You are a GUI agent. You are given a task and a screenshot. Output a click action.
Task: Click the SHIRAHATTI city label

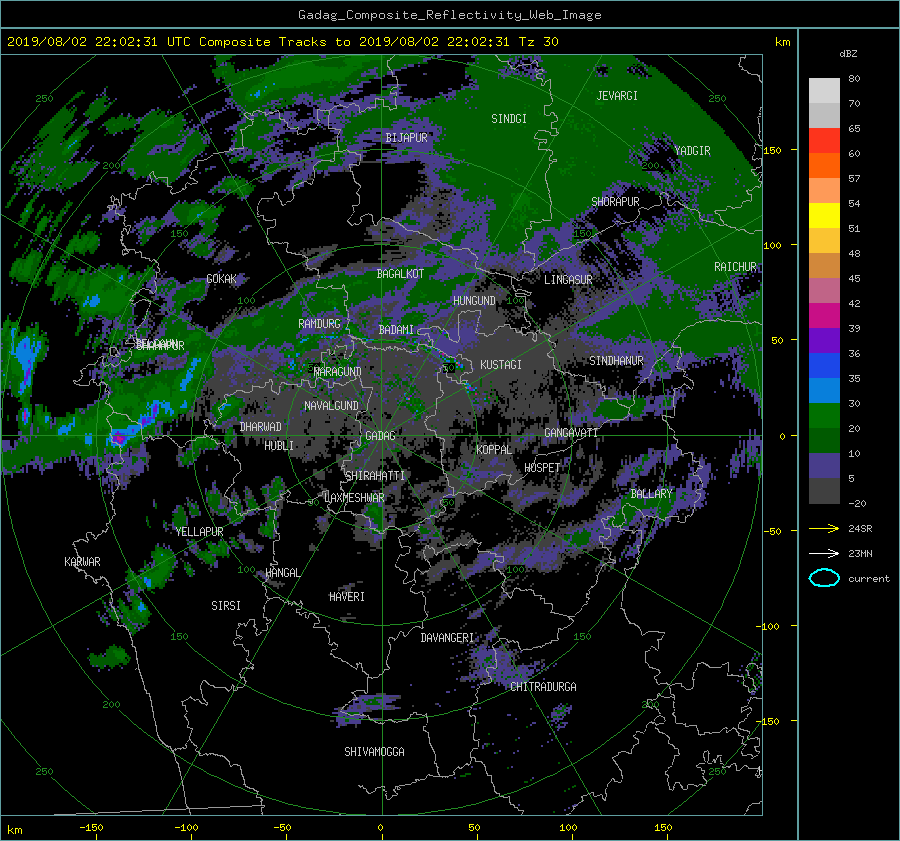375,476
